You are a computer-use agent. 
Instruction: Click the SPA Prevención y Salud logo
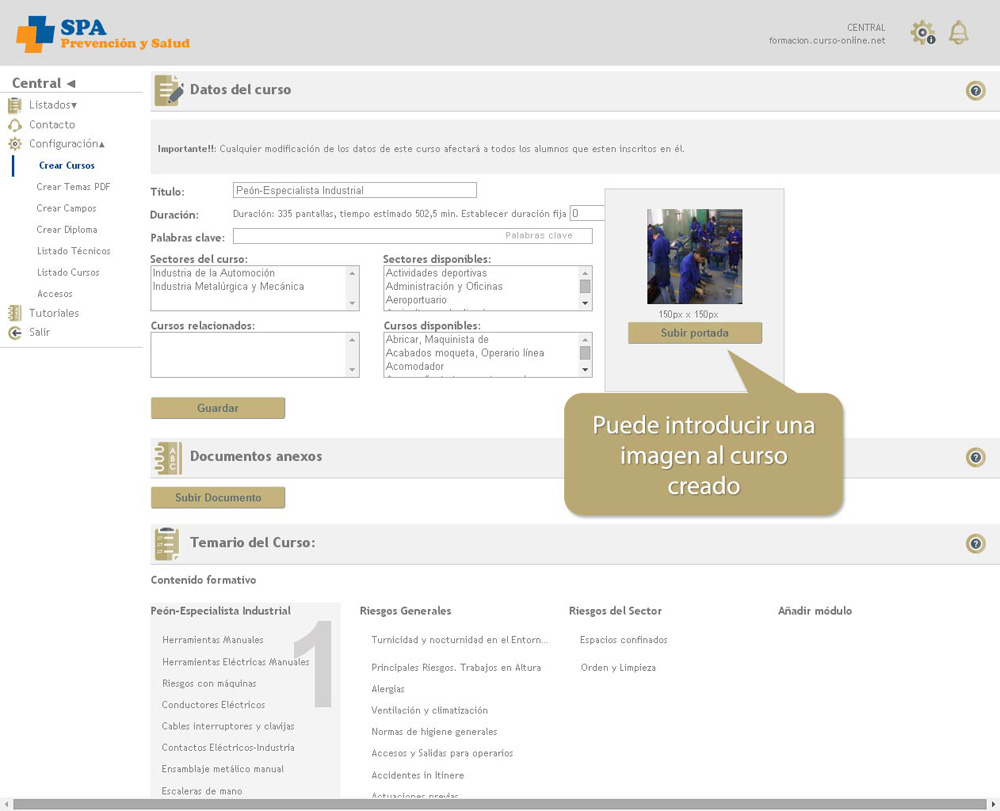click(103, 34)
